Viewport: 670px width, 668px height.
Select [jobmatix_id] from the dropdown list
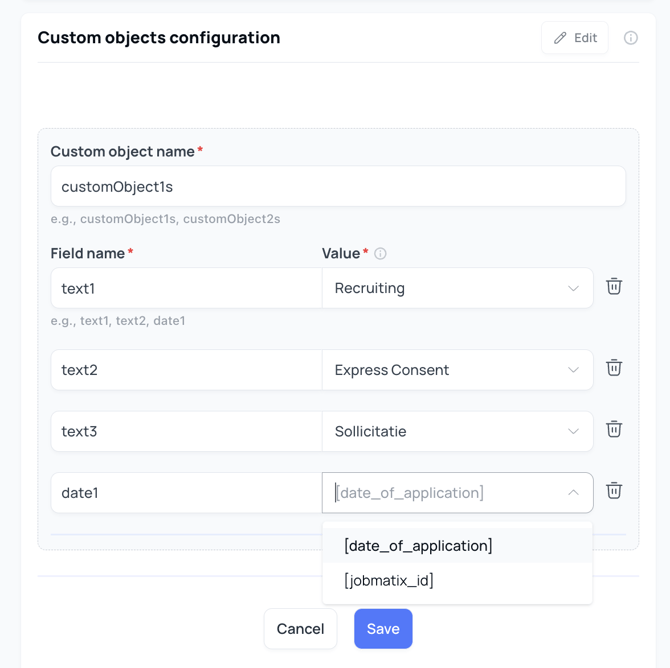pos(389,580)
